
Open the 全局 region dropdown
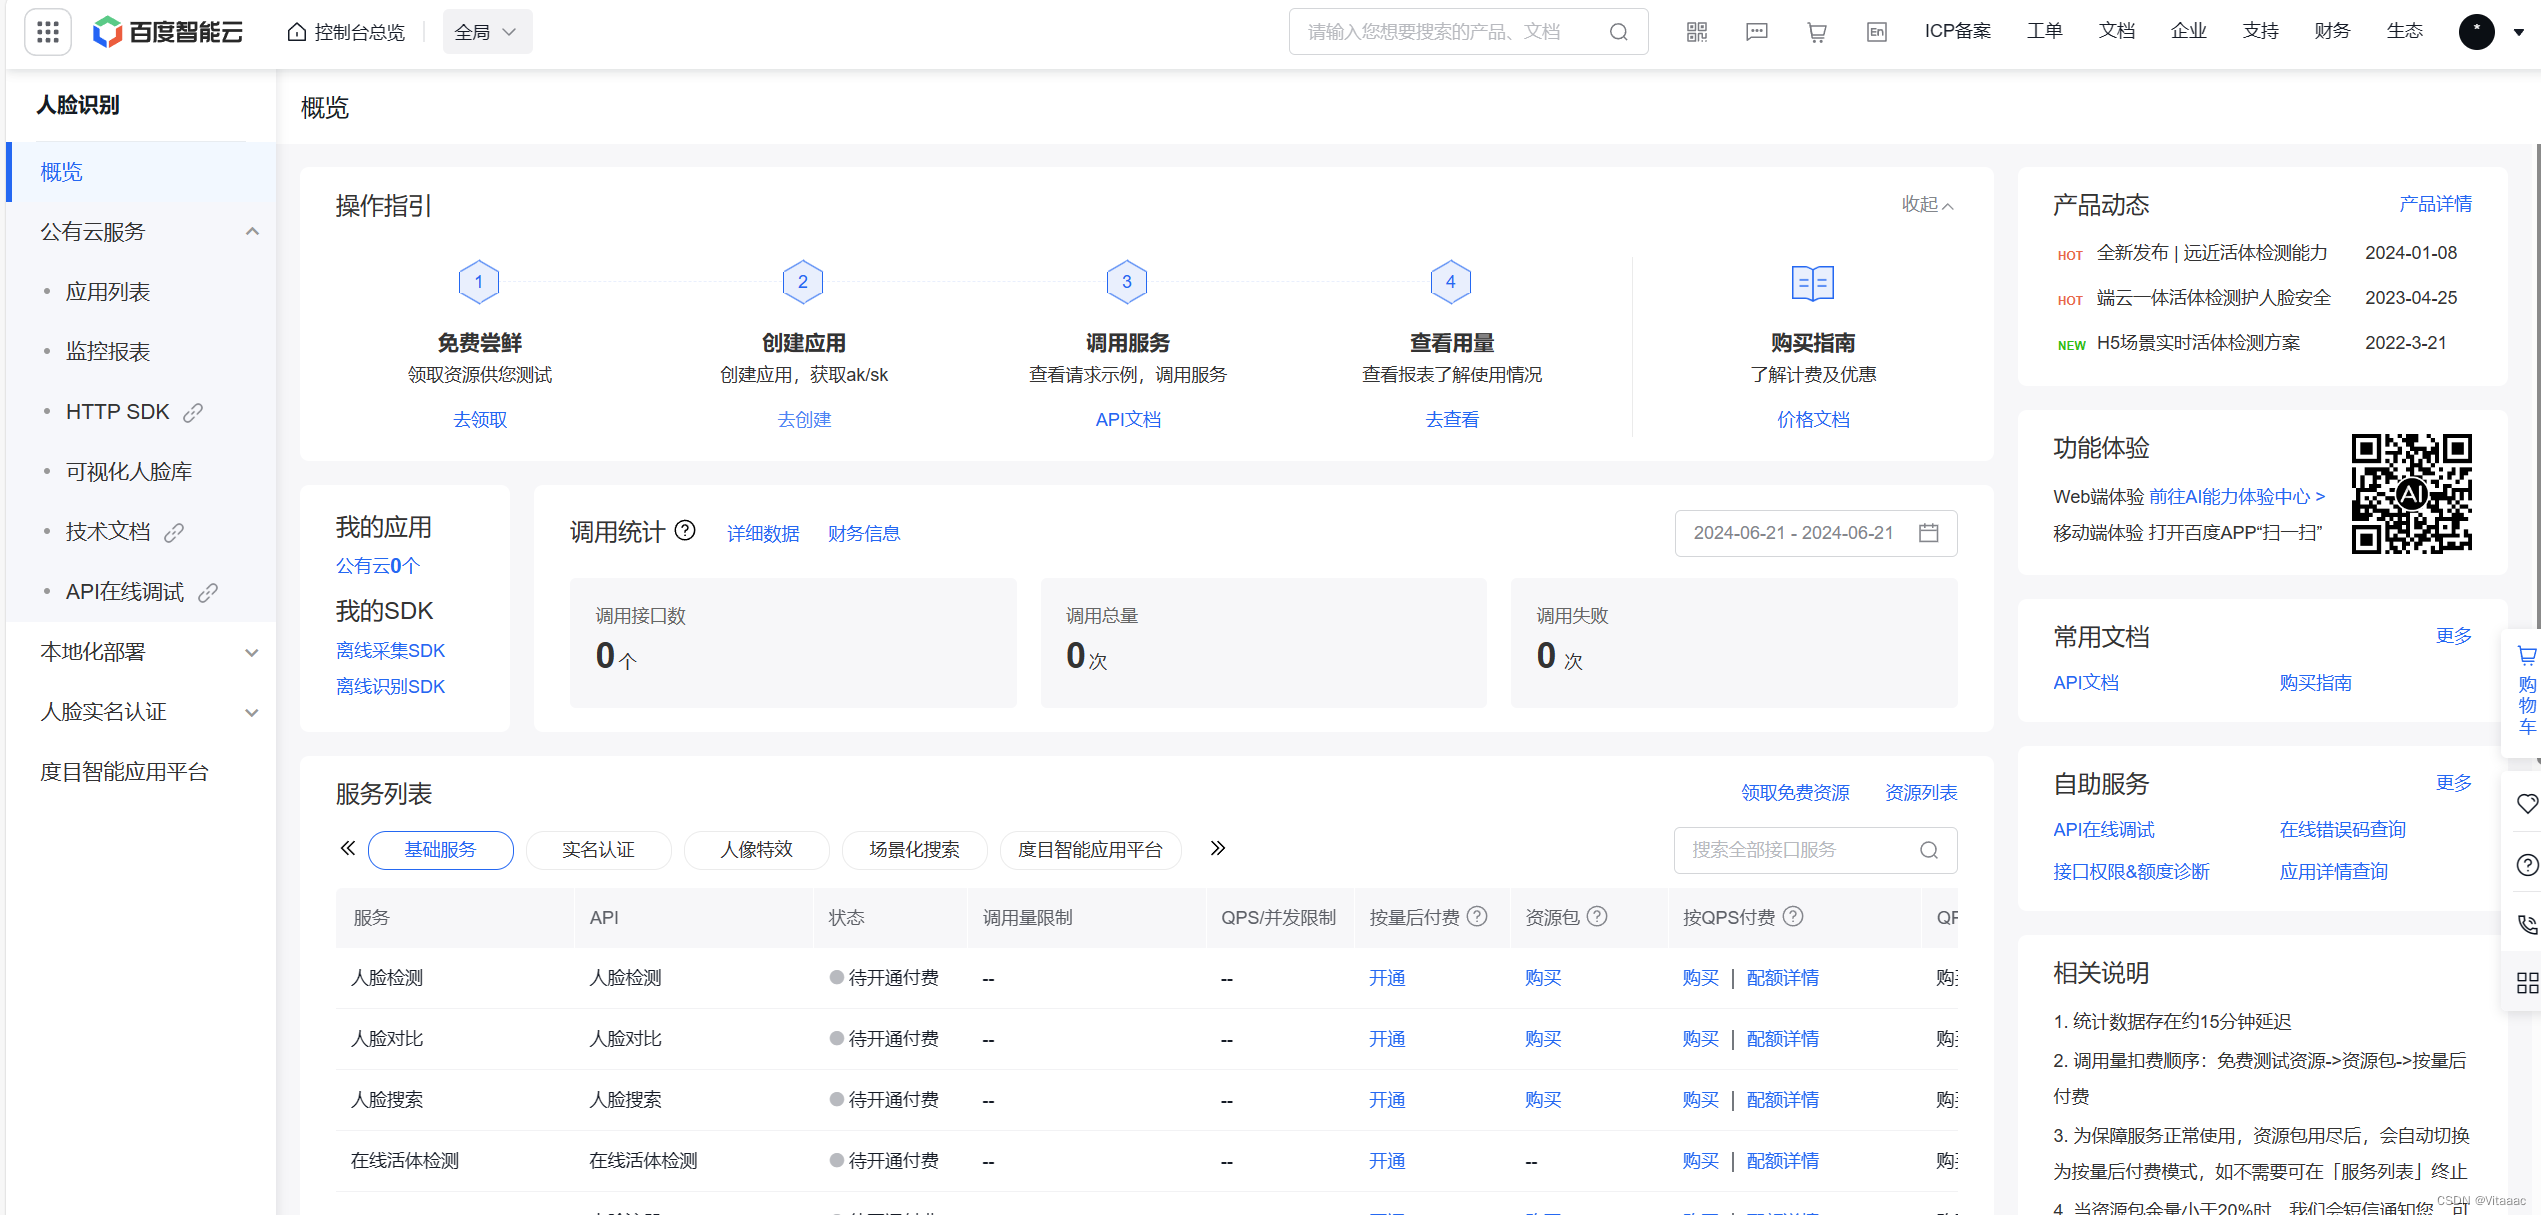click(x=487, y=32)
